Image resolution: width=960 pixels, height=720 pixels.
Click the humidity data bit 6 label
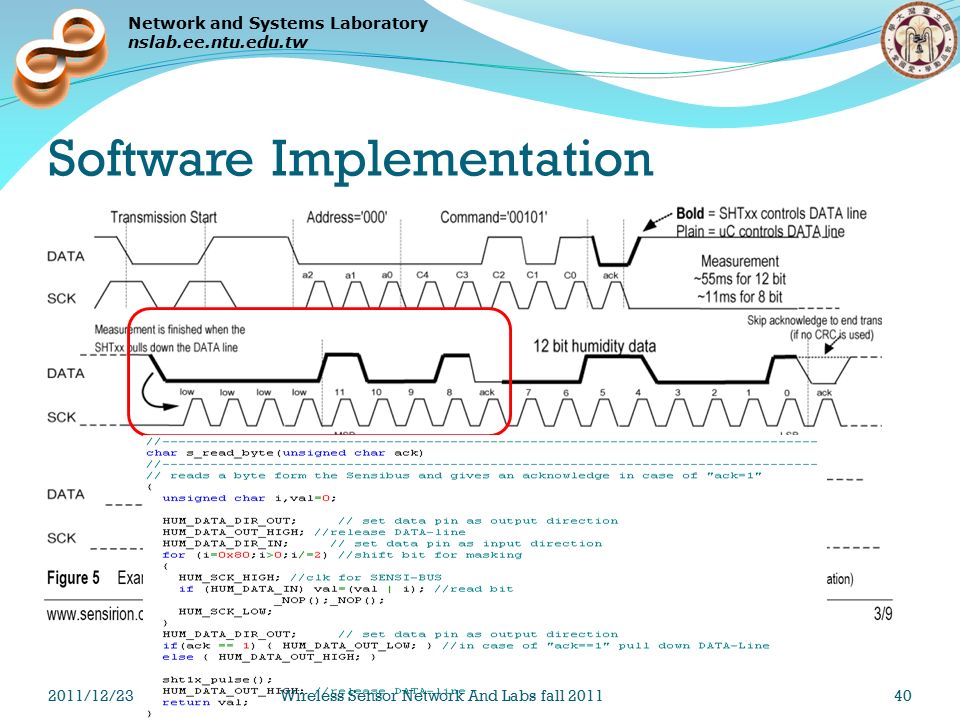pyautogui.click(x=566, y=392)
